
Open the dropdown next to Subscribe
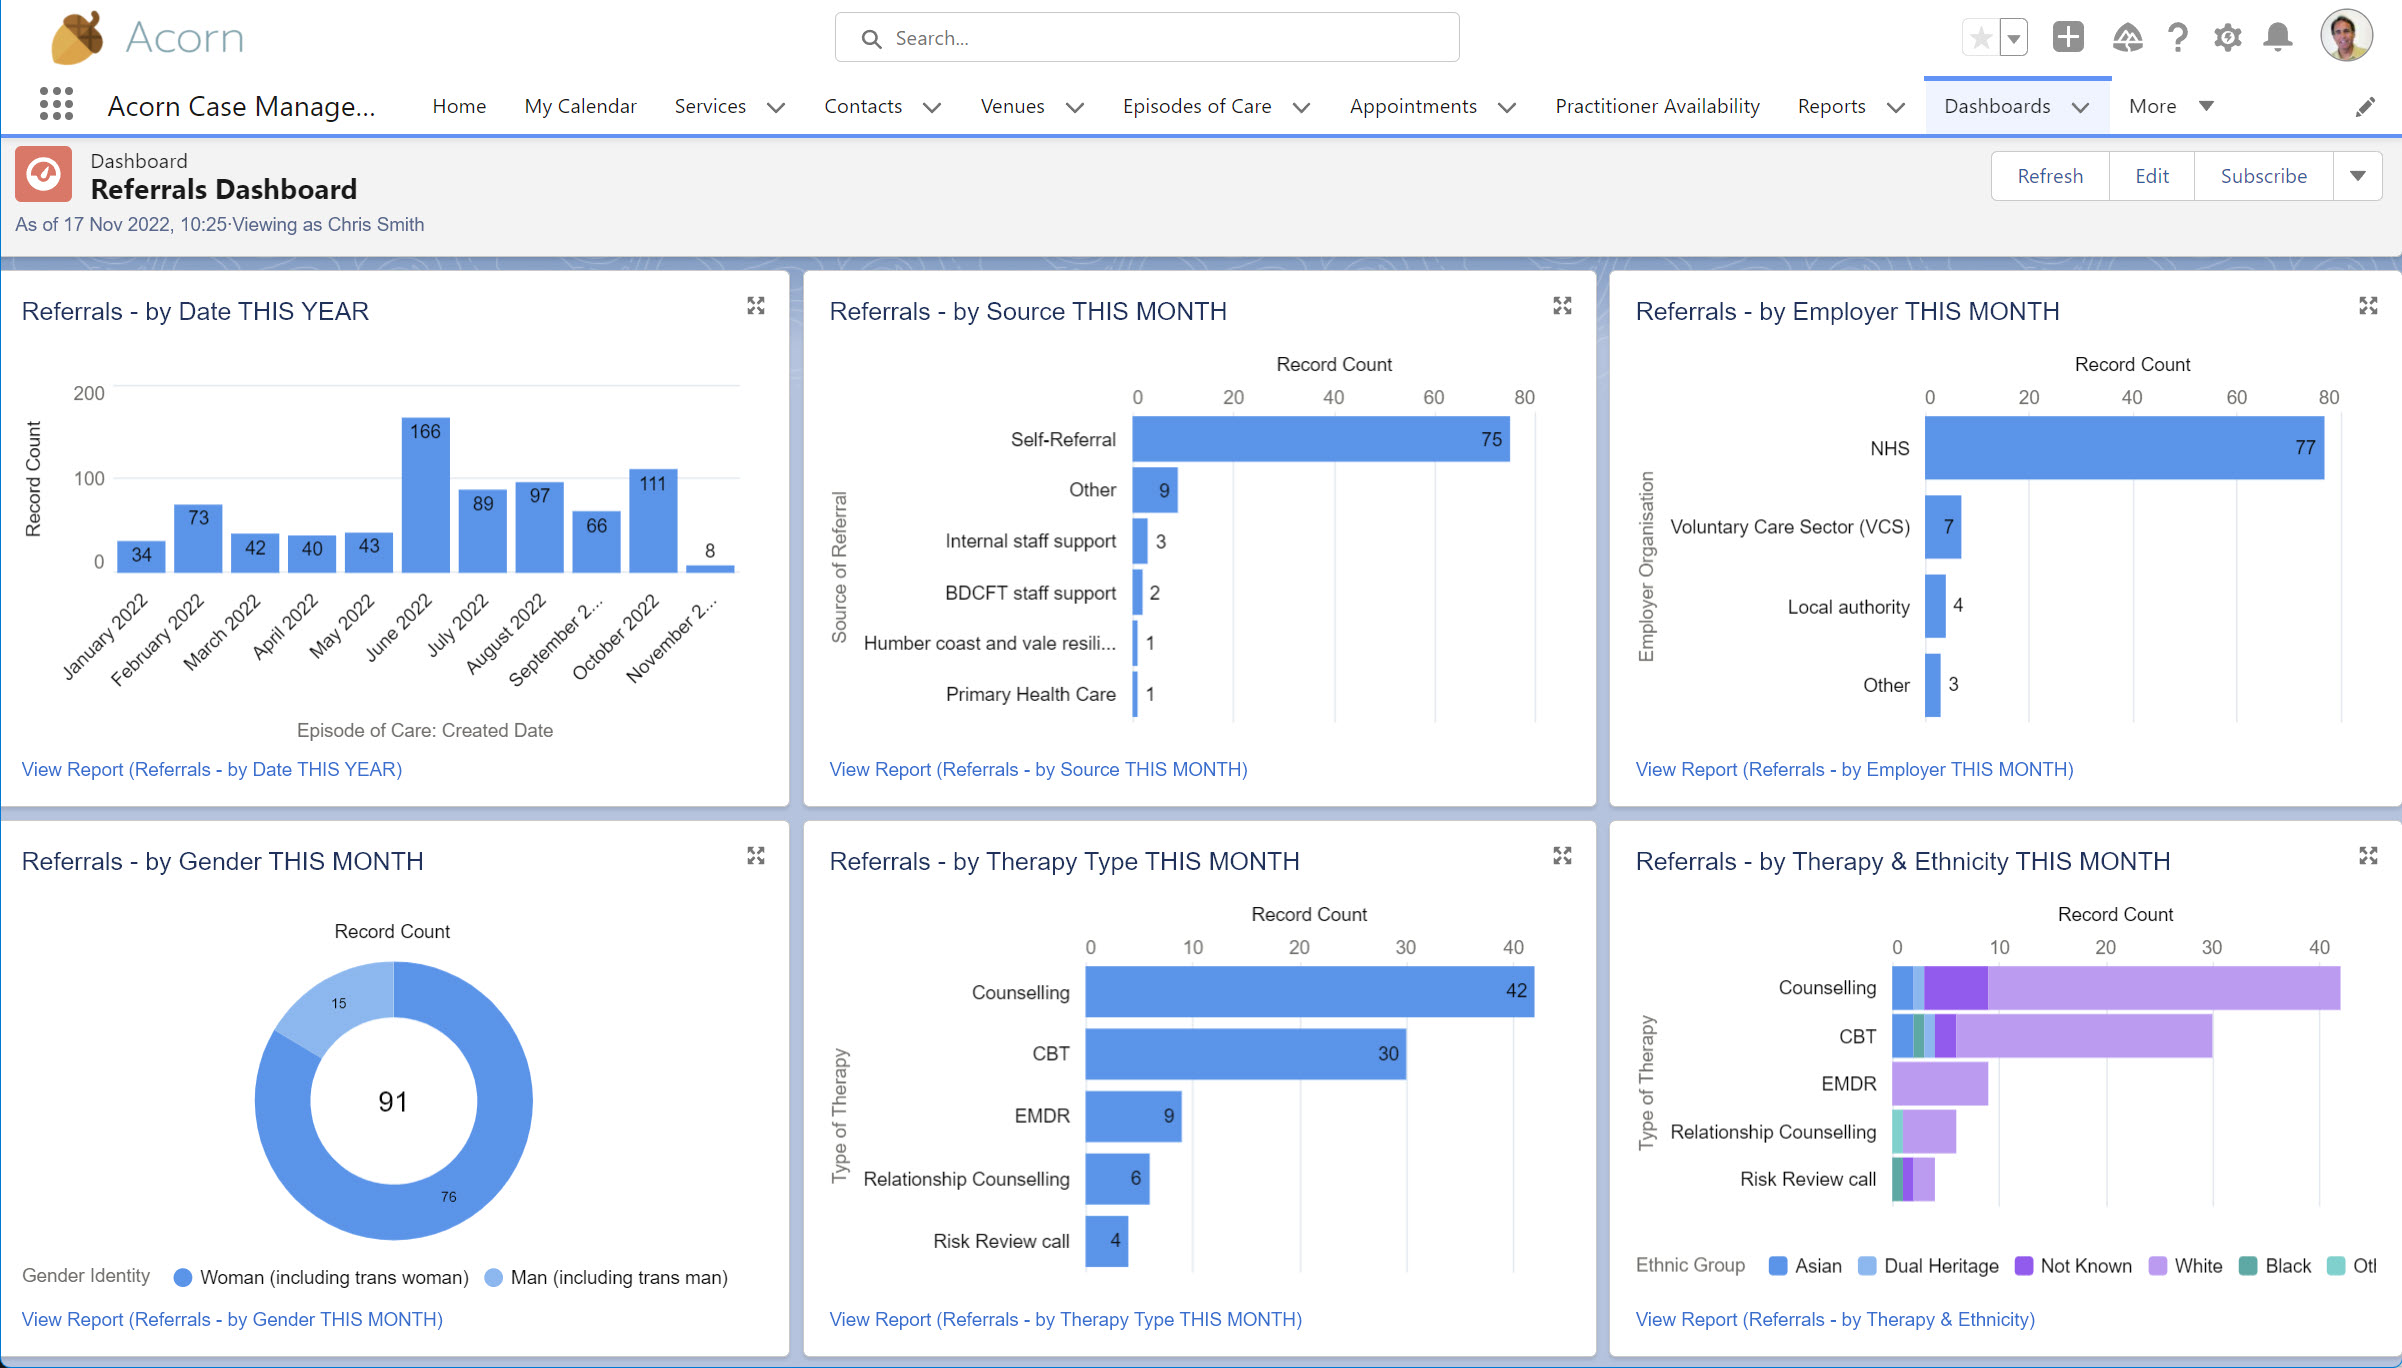[x=2358, y=176]
